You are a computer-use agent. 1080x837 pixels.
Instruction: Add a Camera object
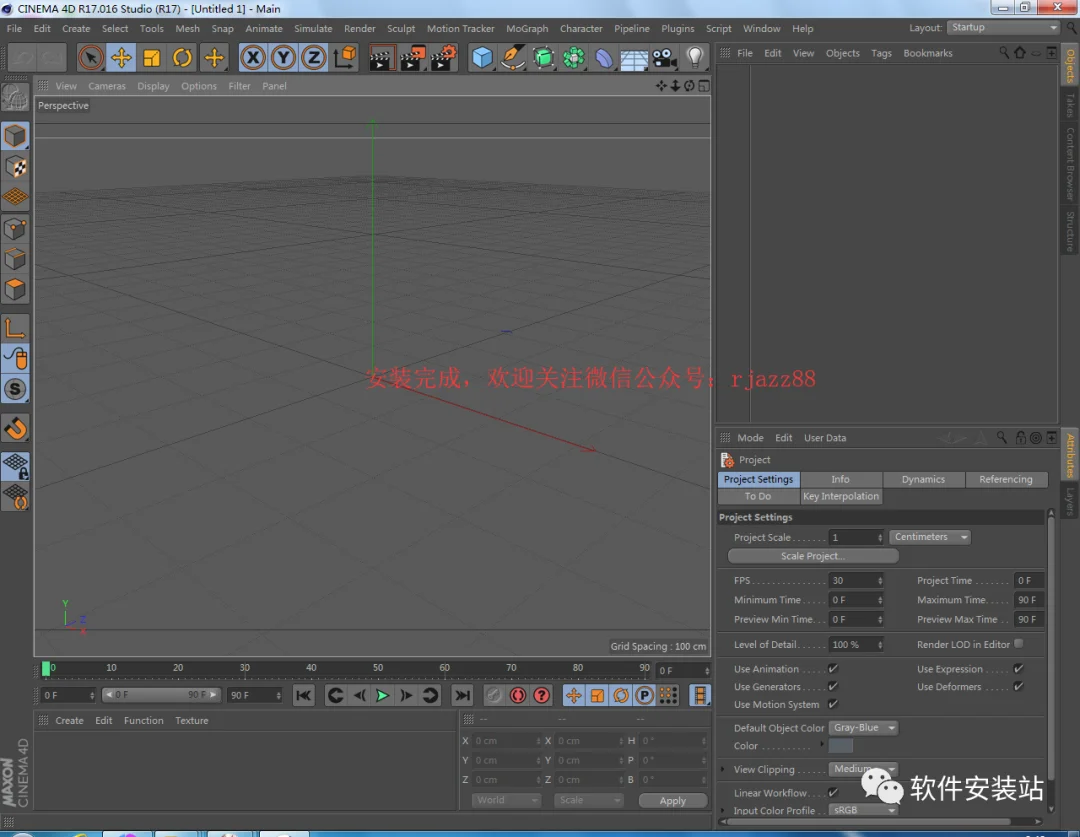pos(665,58)
